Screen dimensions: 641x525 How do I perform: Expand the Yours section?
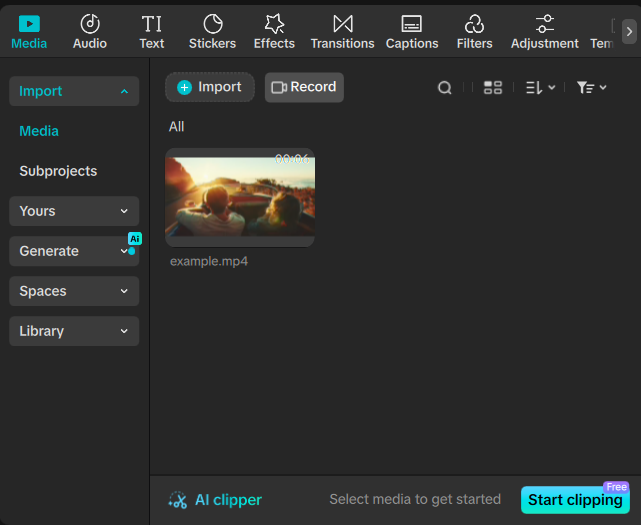pos(74,211)
